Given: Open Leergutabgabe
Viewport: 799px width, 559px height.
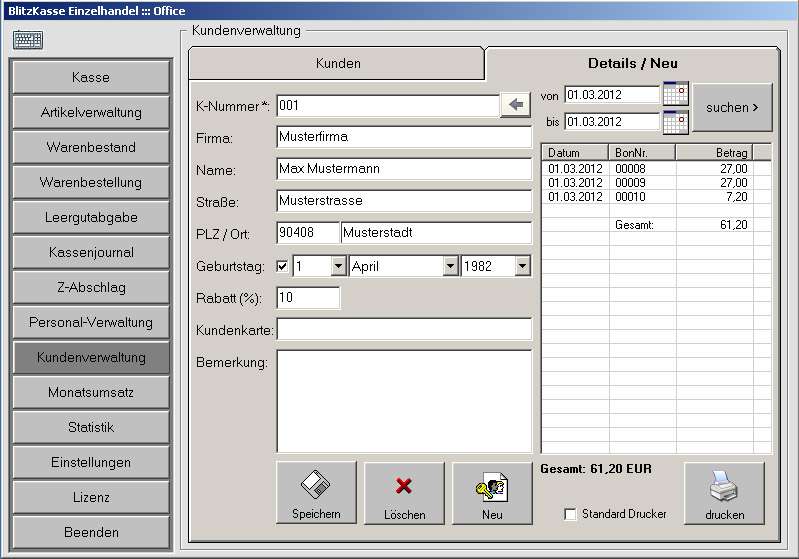Looking at the screenshot, I should (x=91, y=217).
